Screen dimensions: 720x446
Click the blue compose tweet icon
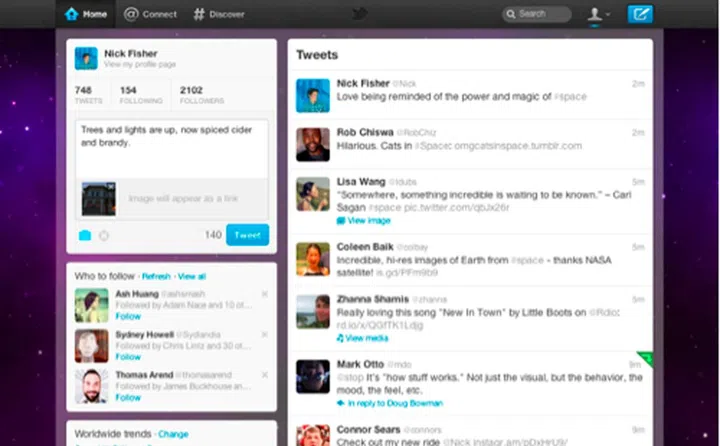point(640,14)
